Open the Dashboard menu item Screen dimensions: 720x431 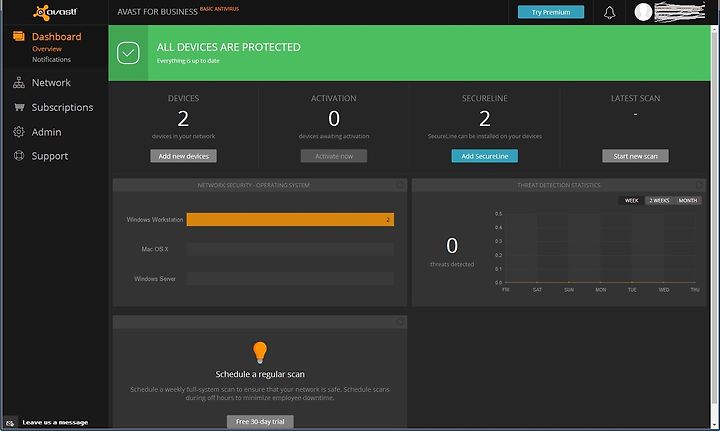point(56,37)
